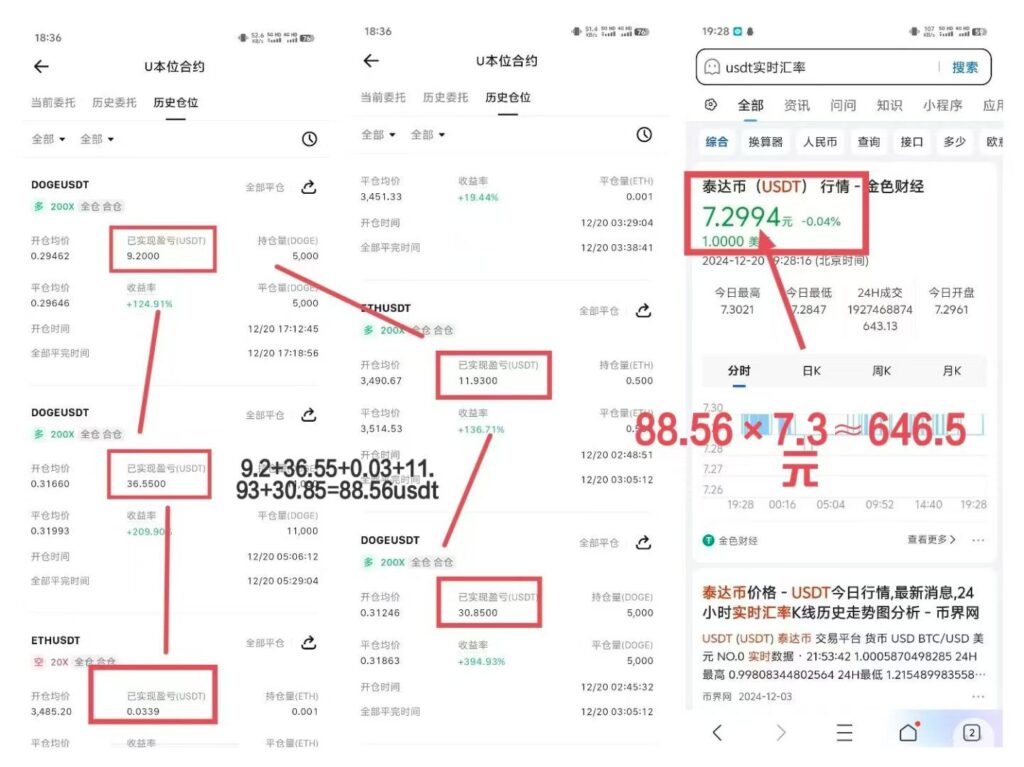
Task: Select 人民币 filter chip
Action: (x=820, y=142)
